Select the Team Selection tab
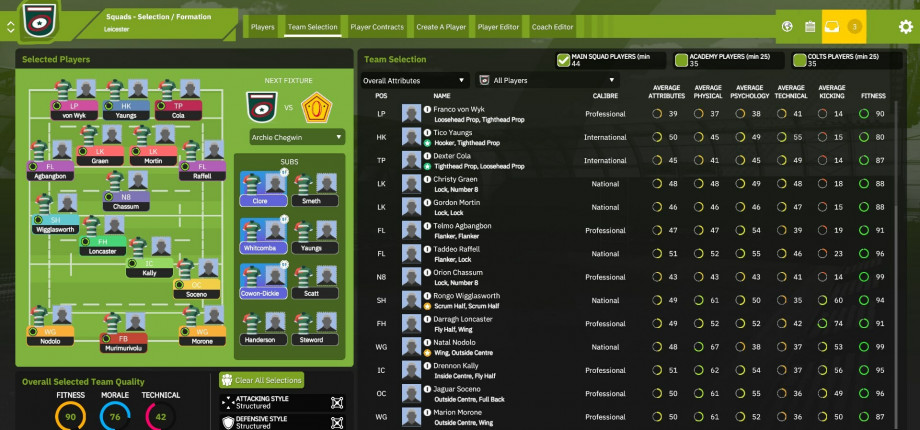 point(312,27)
